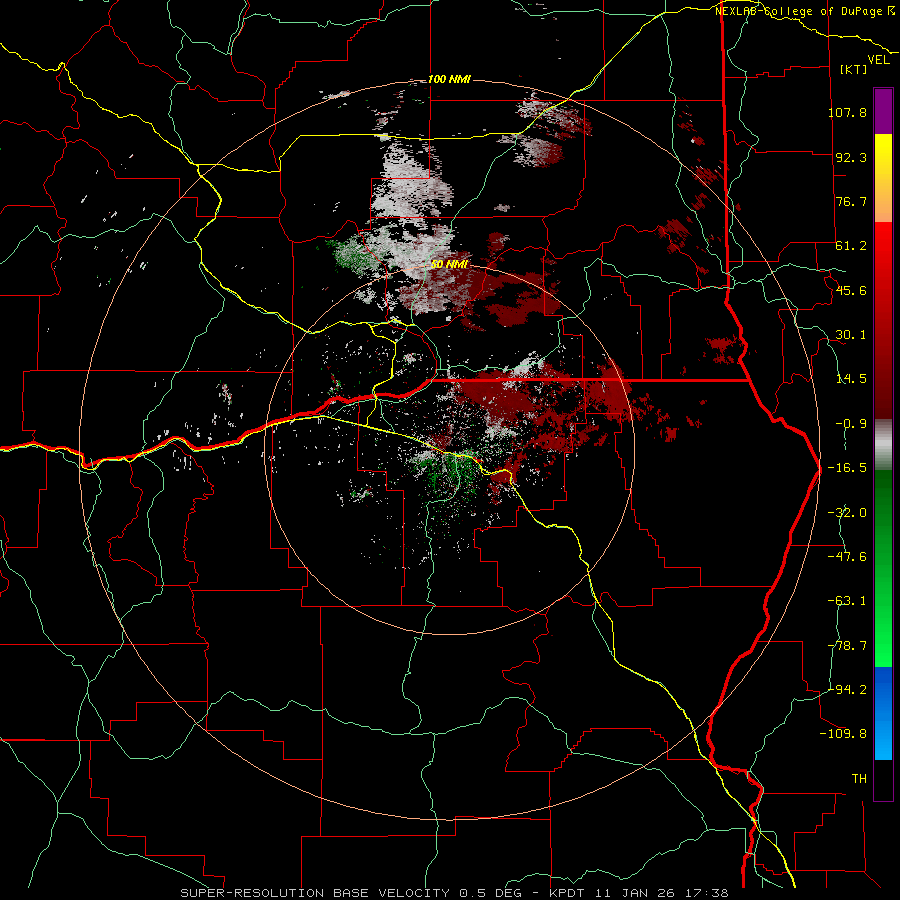Click the 76.7 velocity scale value
Image resolution: width=900 pixels, height=900 pixels.
(851, 201)
